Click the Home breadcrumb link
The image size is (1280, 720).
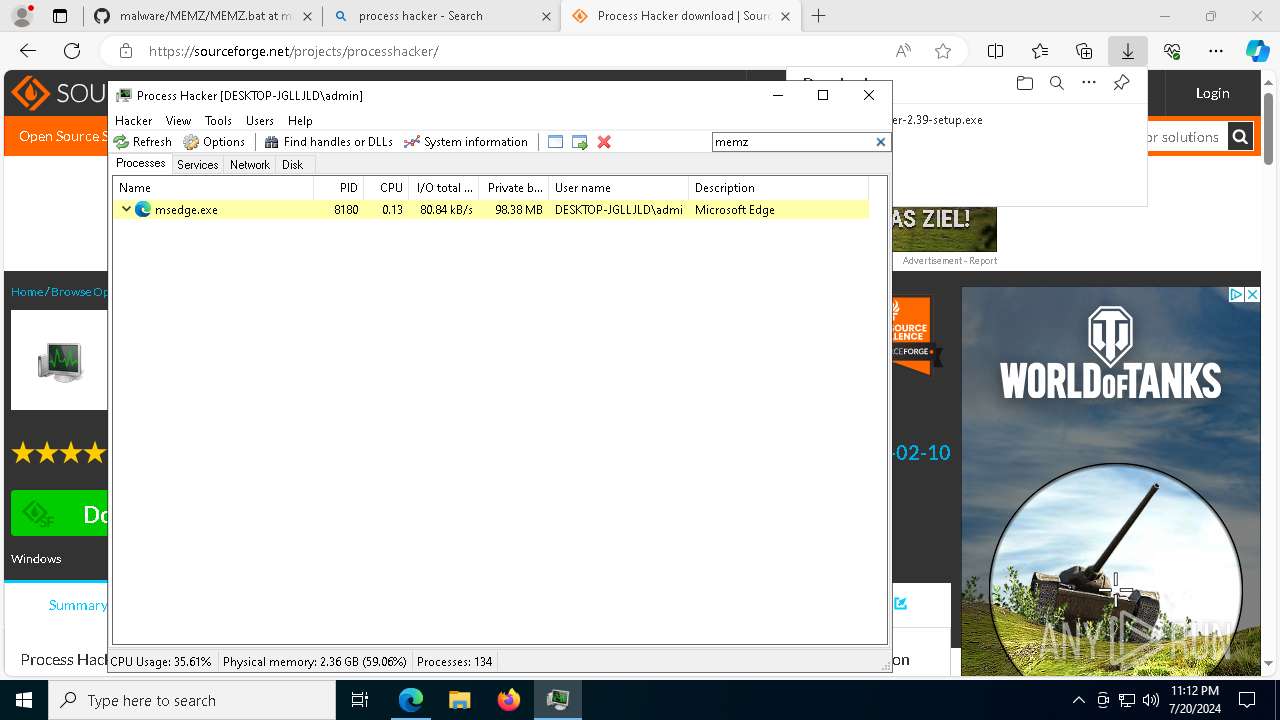[x=27, y=292]
